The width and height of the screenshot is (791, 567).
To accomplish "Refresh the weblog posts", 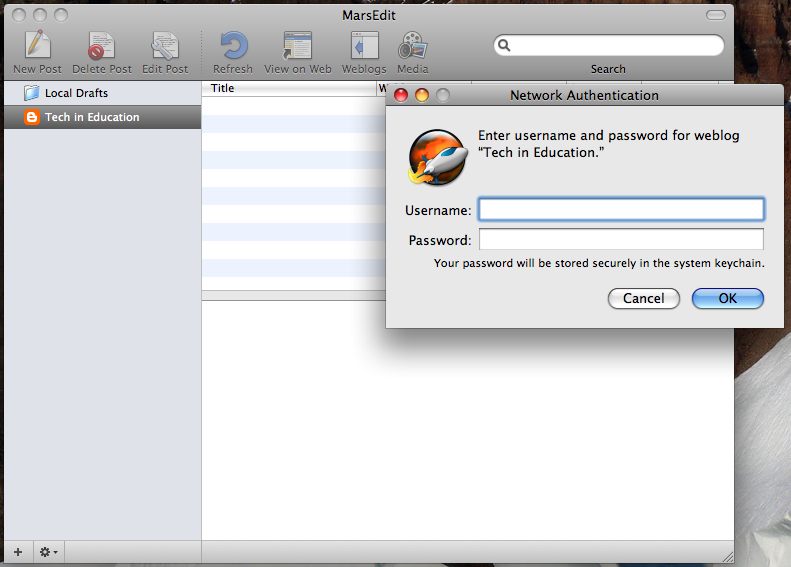I will pos(233,45).
